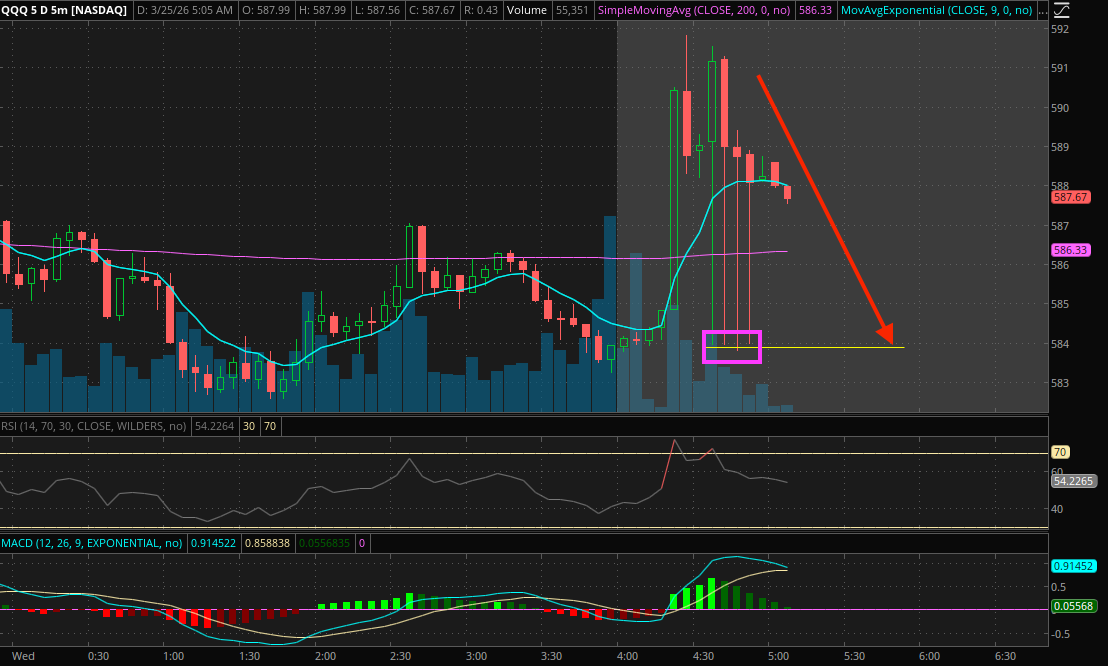Click the 6:30 time axis label

coord(1006,656)
